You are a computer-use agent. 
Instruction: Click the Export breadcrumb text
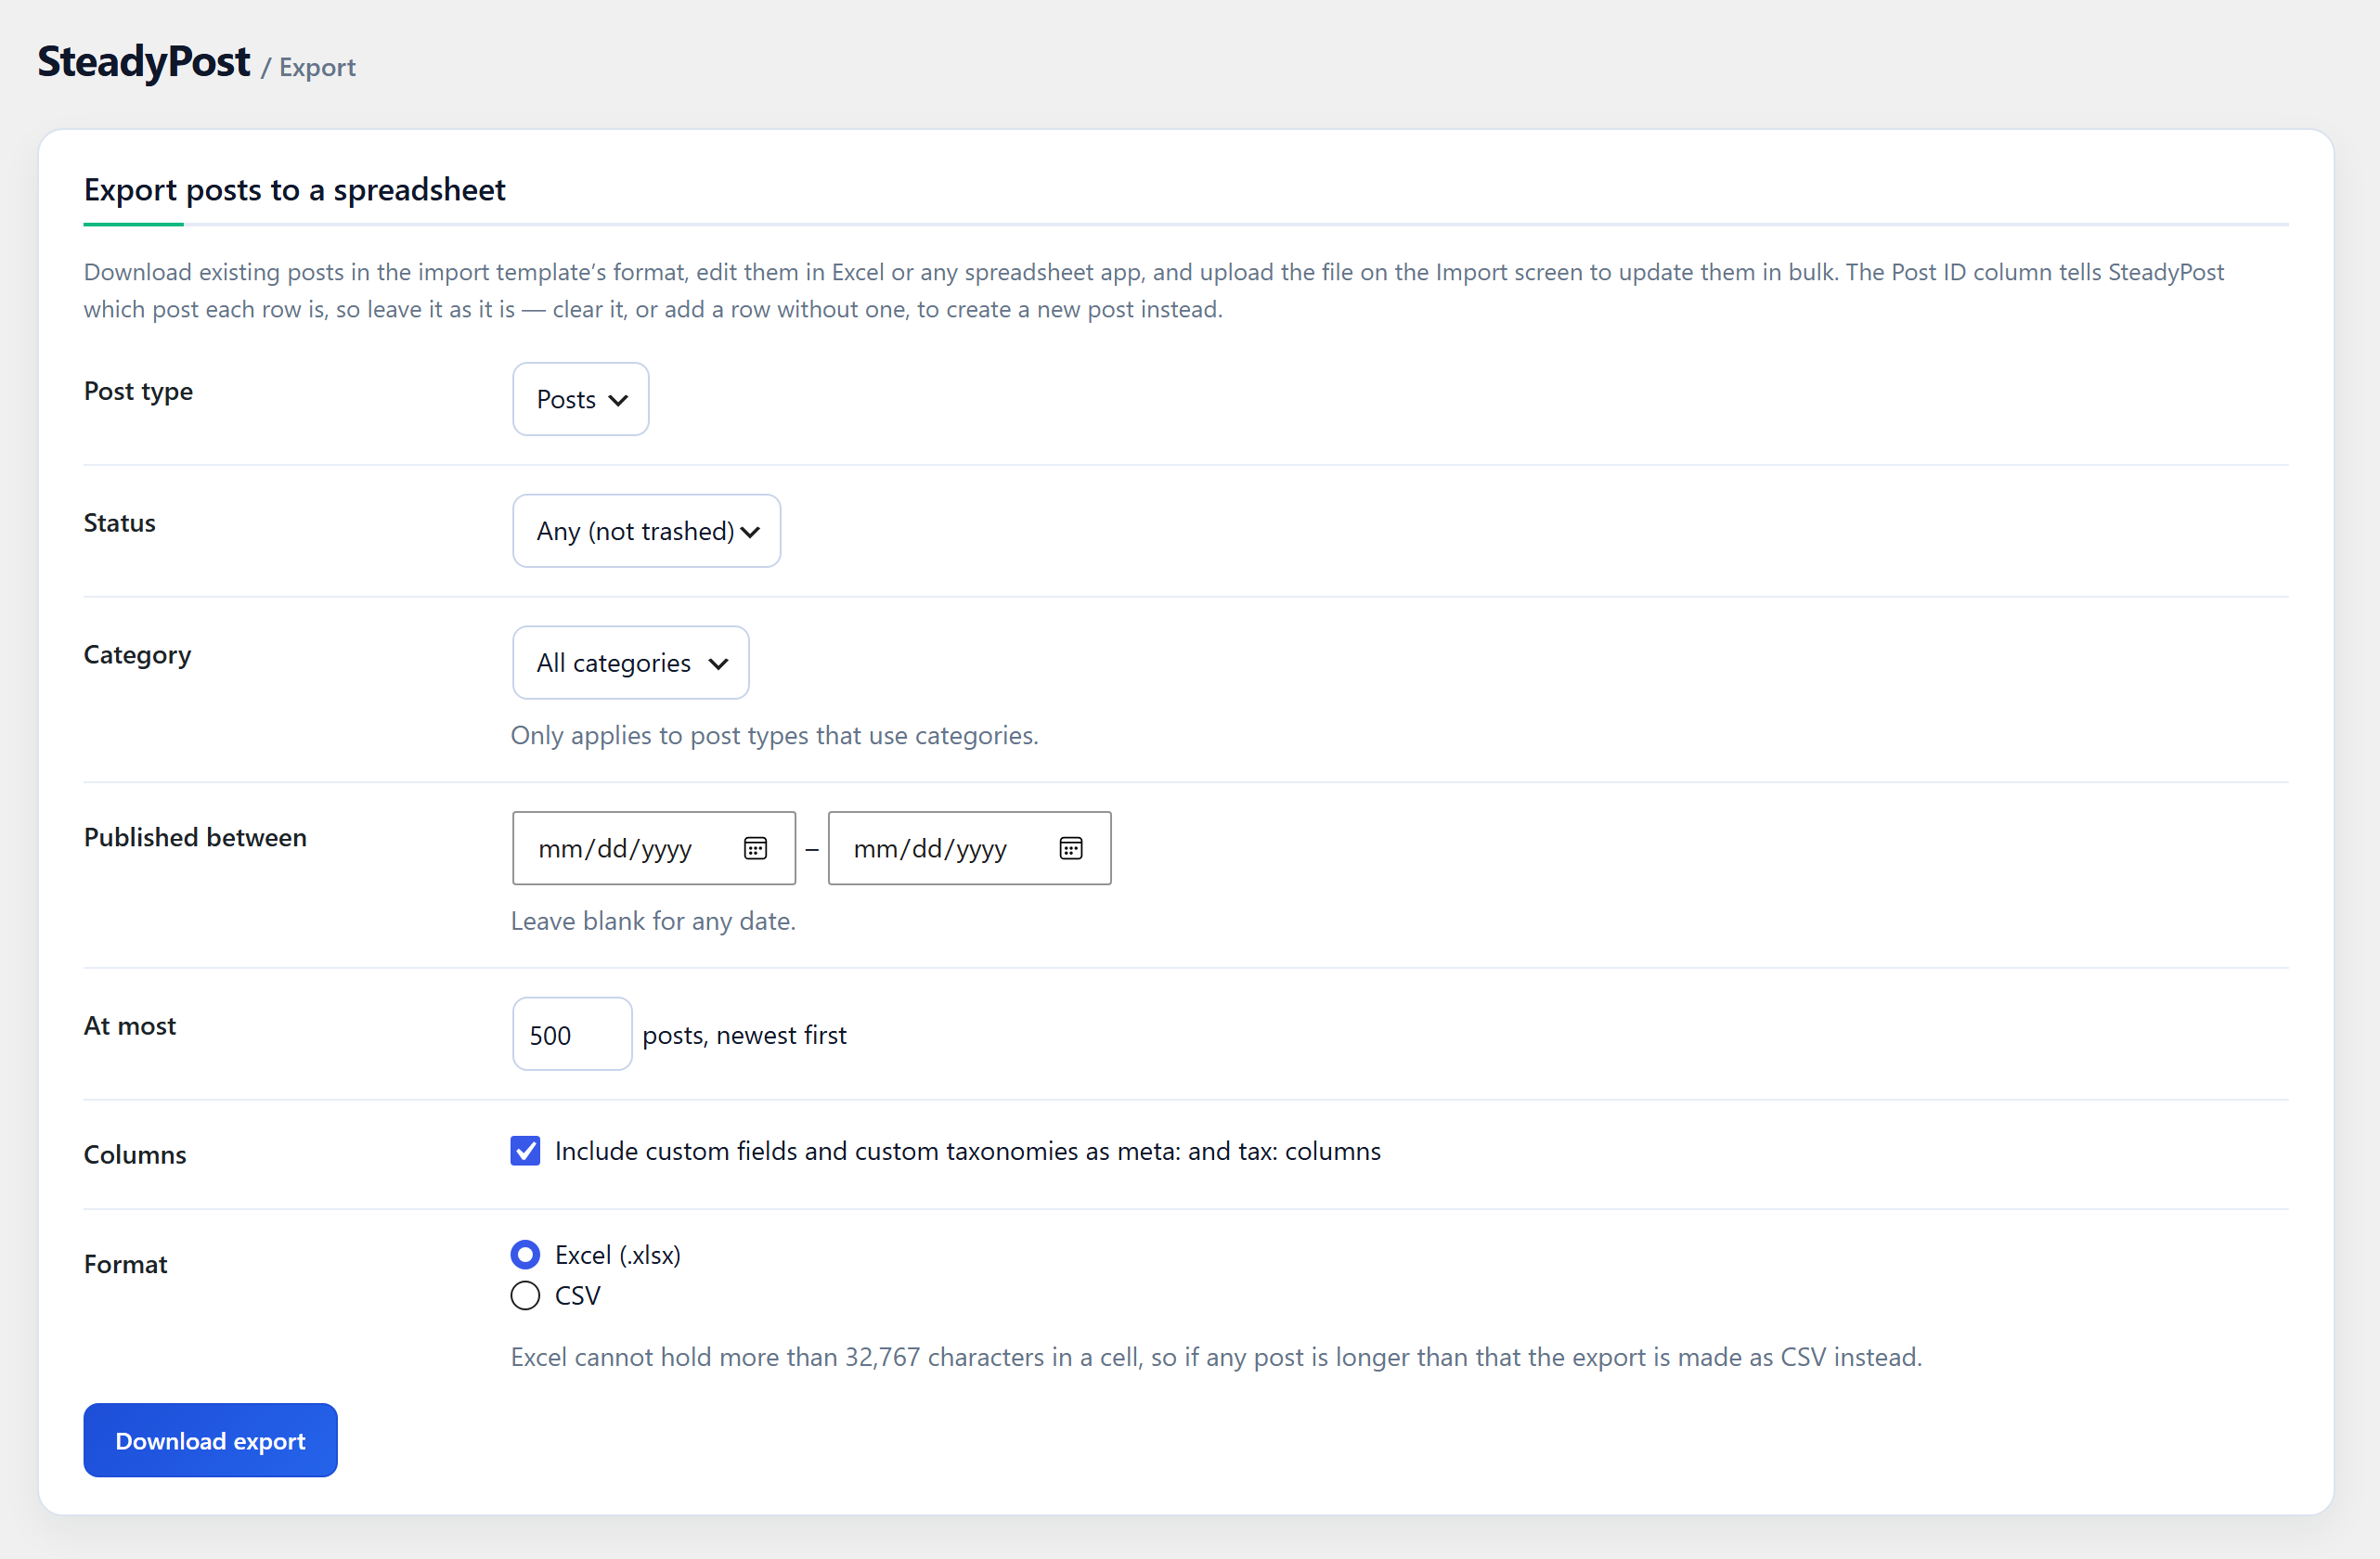pyautogui.click(x=317, y=67)
